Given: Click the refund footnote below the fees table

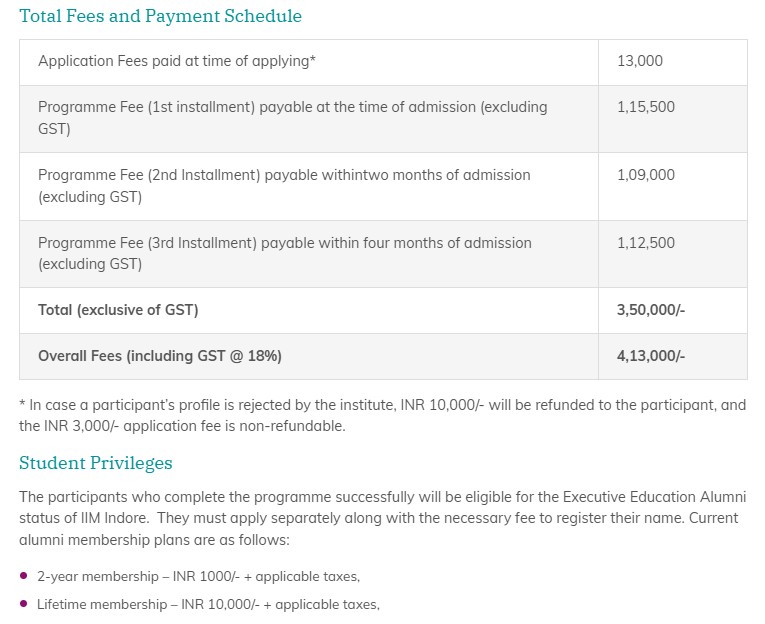Looking at the screenshot, I should coord(382,415).
